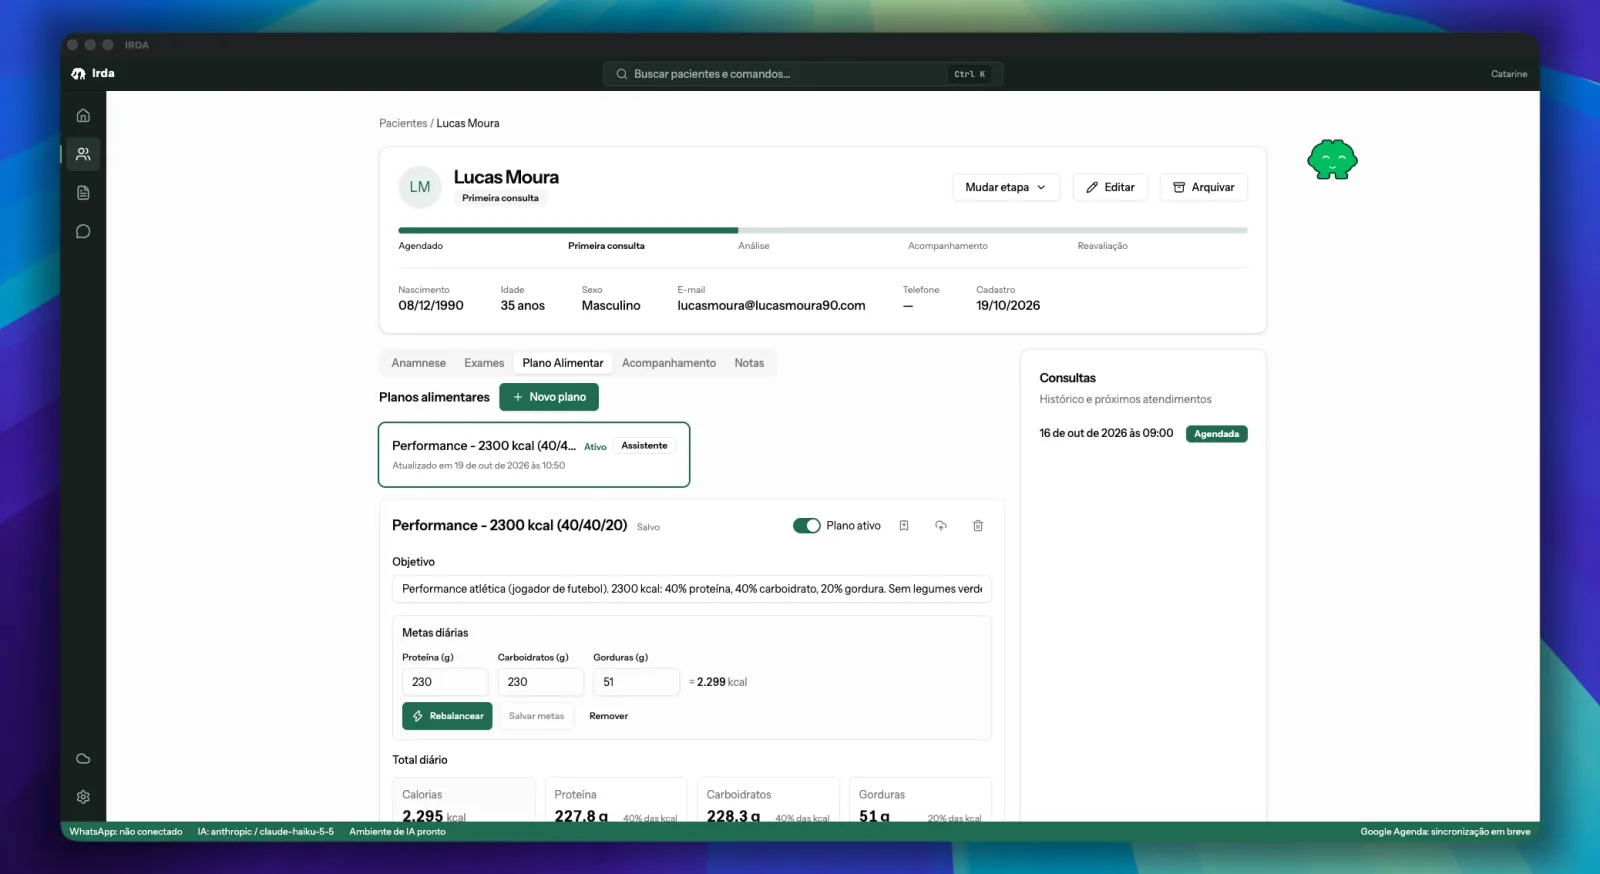Click the 16 de out de 2026 appointment

pyautogui.click(x=1106, y=434)
